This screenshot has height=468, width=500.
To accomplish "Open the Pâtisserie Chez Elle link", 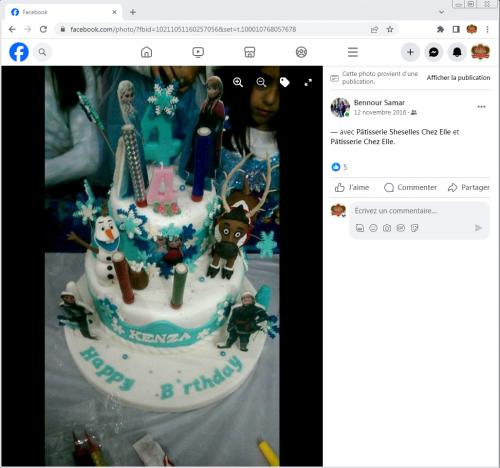I will 362,142.
